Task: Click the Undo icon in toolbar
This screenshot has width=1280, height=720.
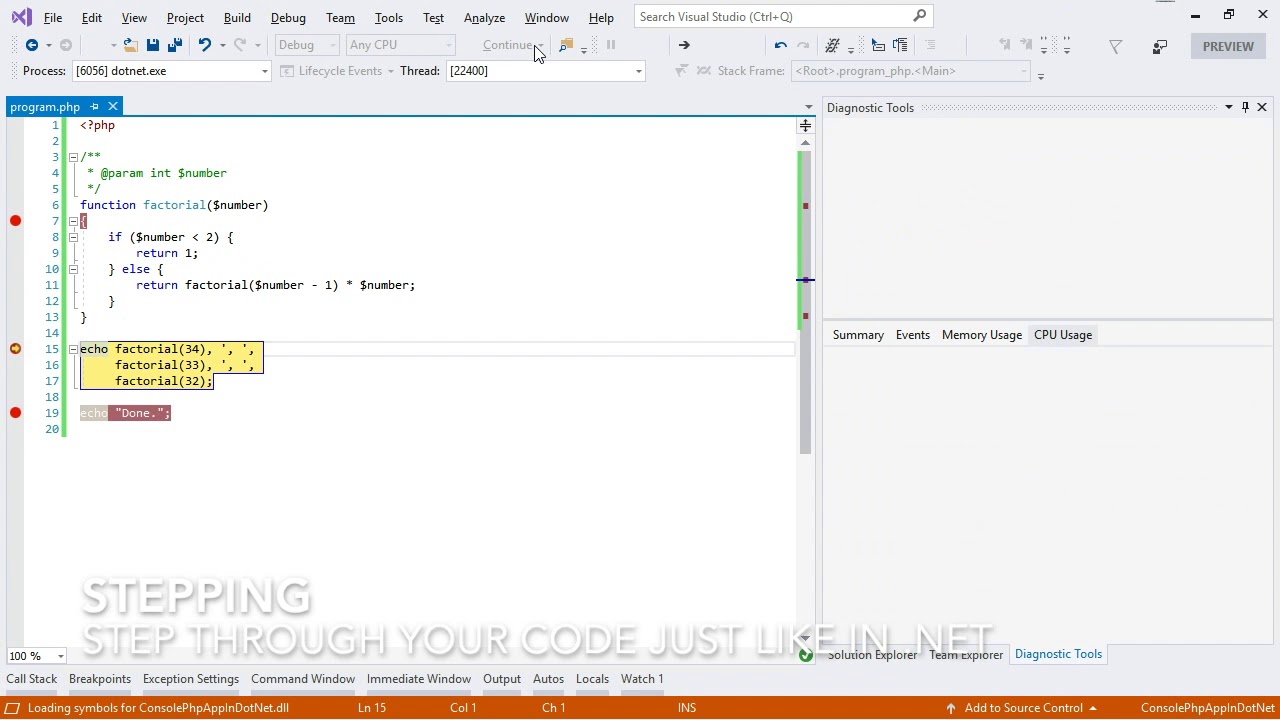Action: click(x=205, y=45)
